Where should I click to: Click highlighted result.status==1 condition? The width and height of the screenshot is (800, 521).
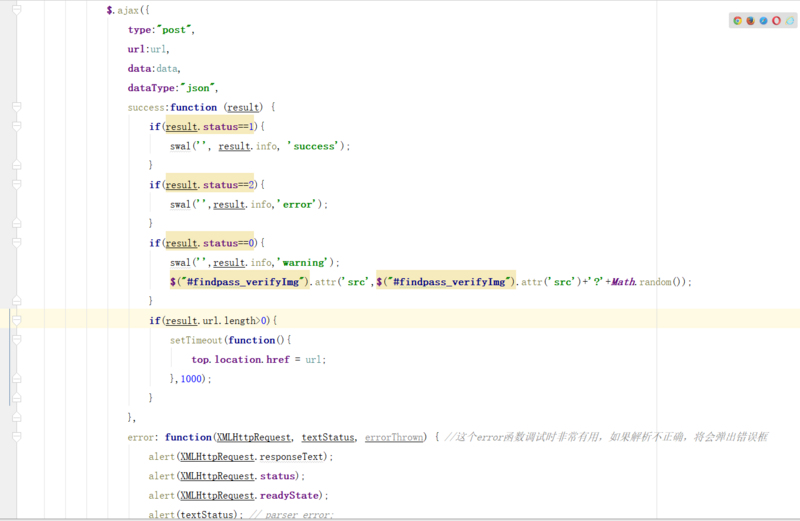point(209,127)
